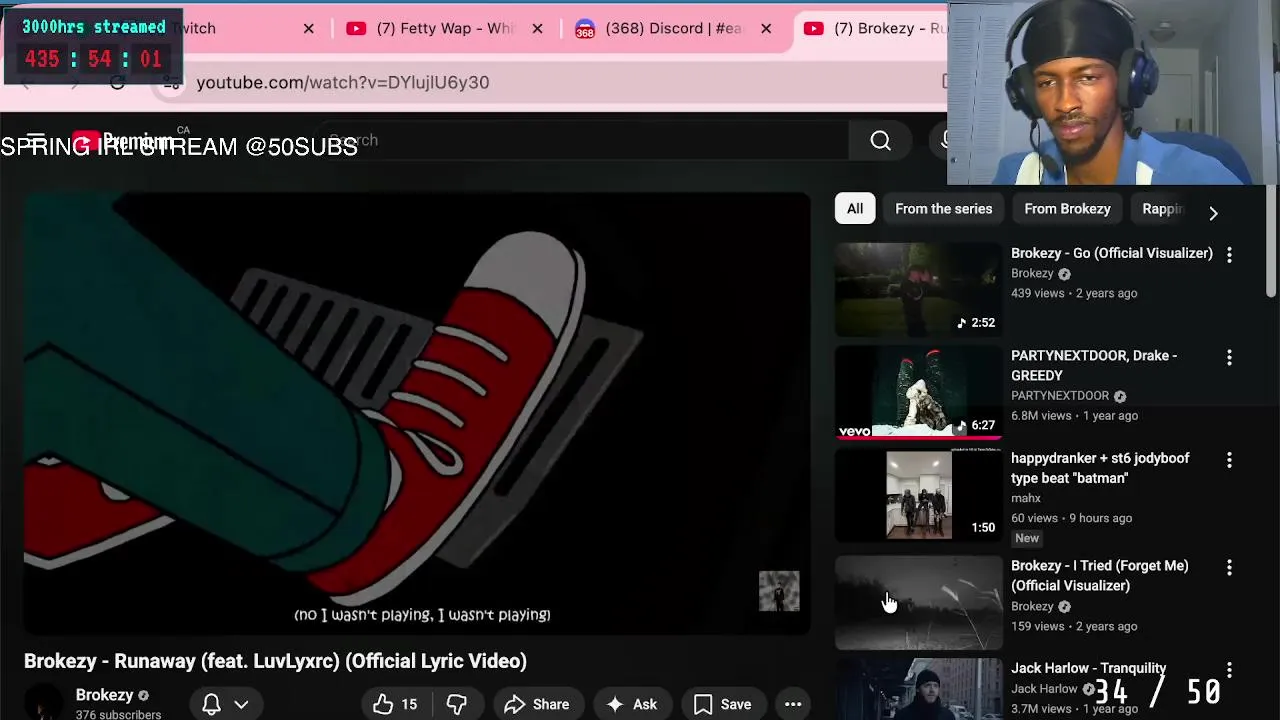Open PARTYNEXTDOOR, Drake - GREEDY title
Screen dimensions: 1280x720
[x=1094, y=365]
